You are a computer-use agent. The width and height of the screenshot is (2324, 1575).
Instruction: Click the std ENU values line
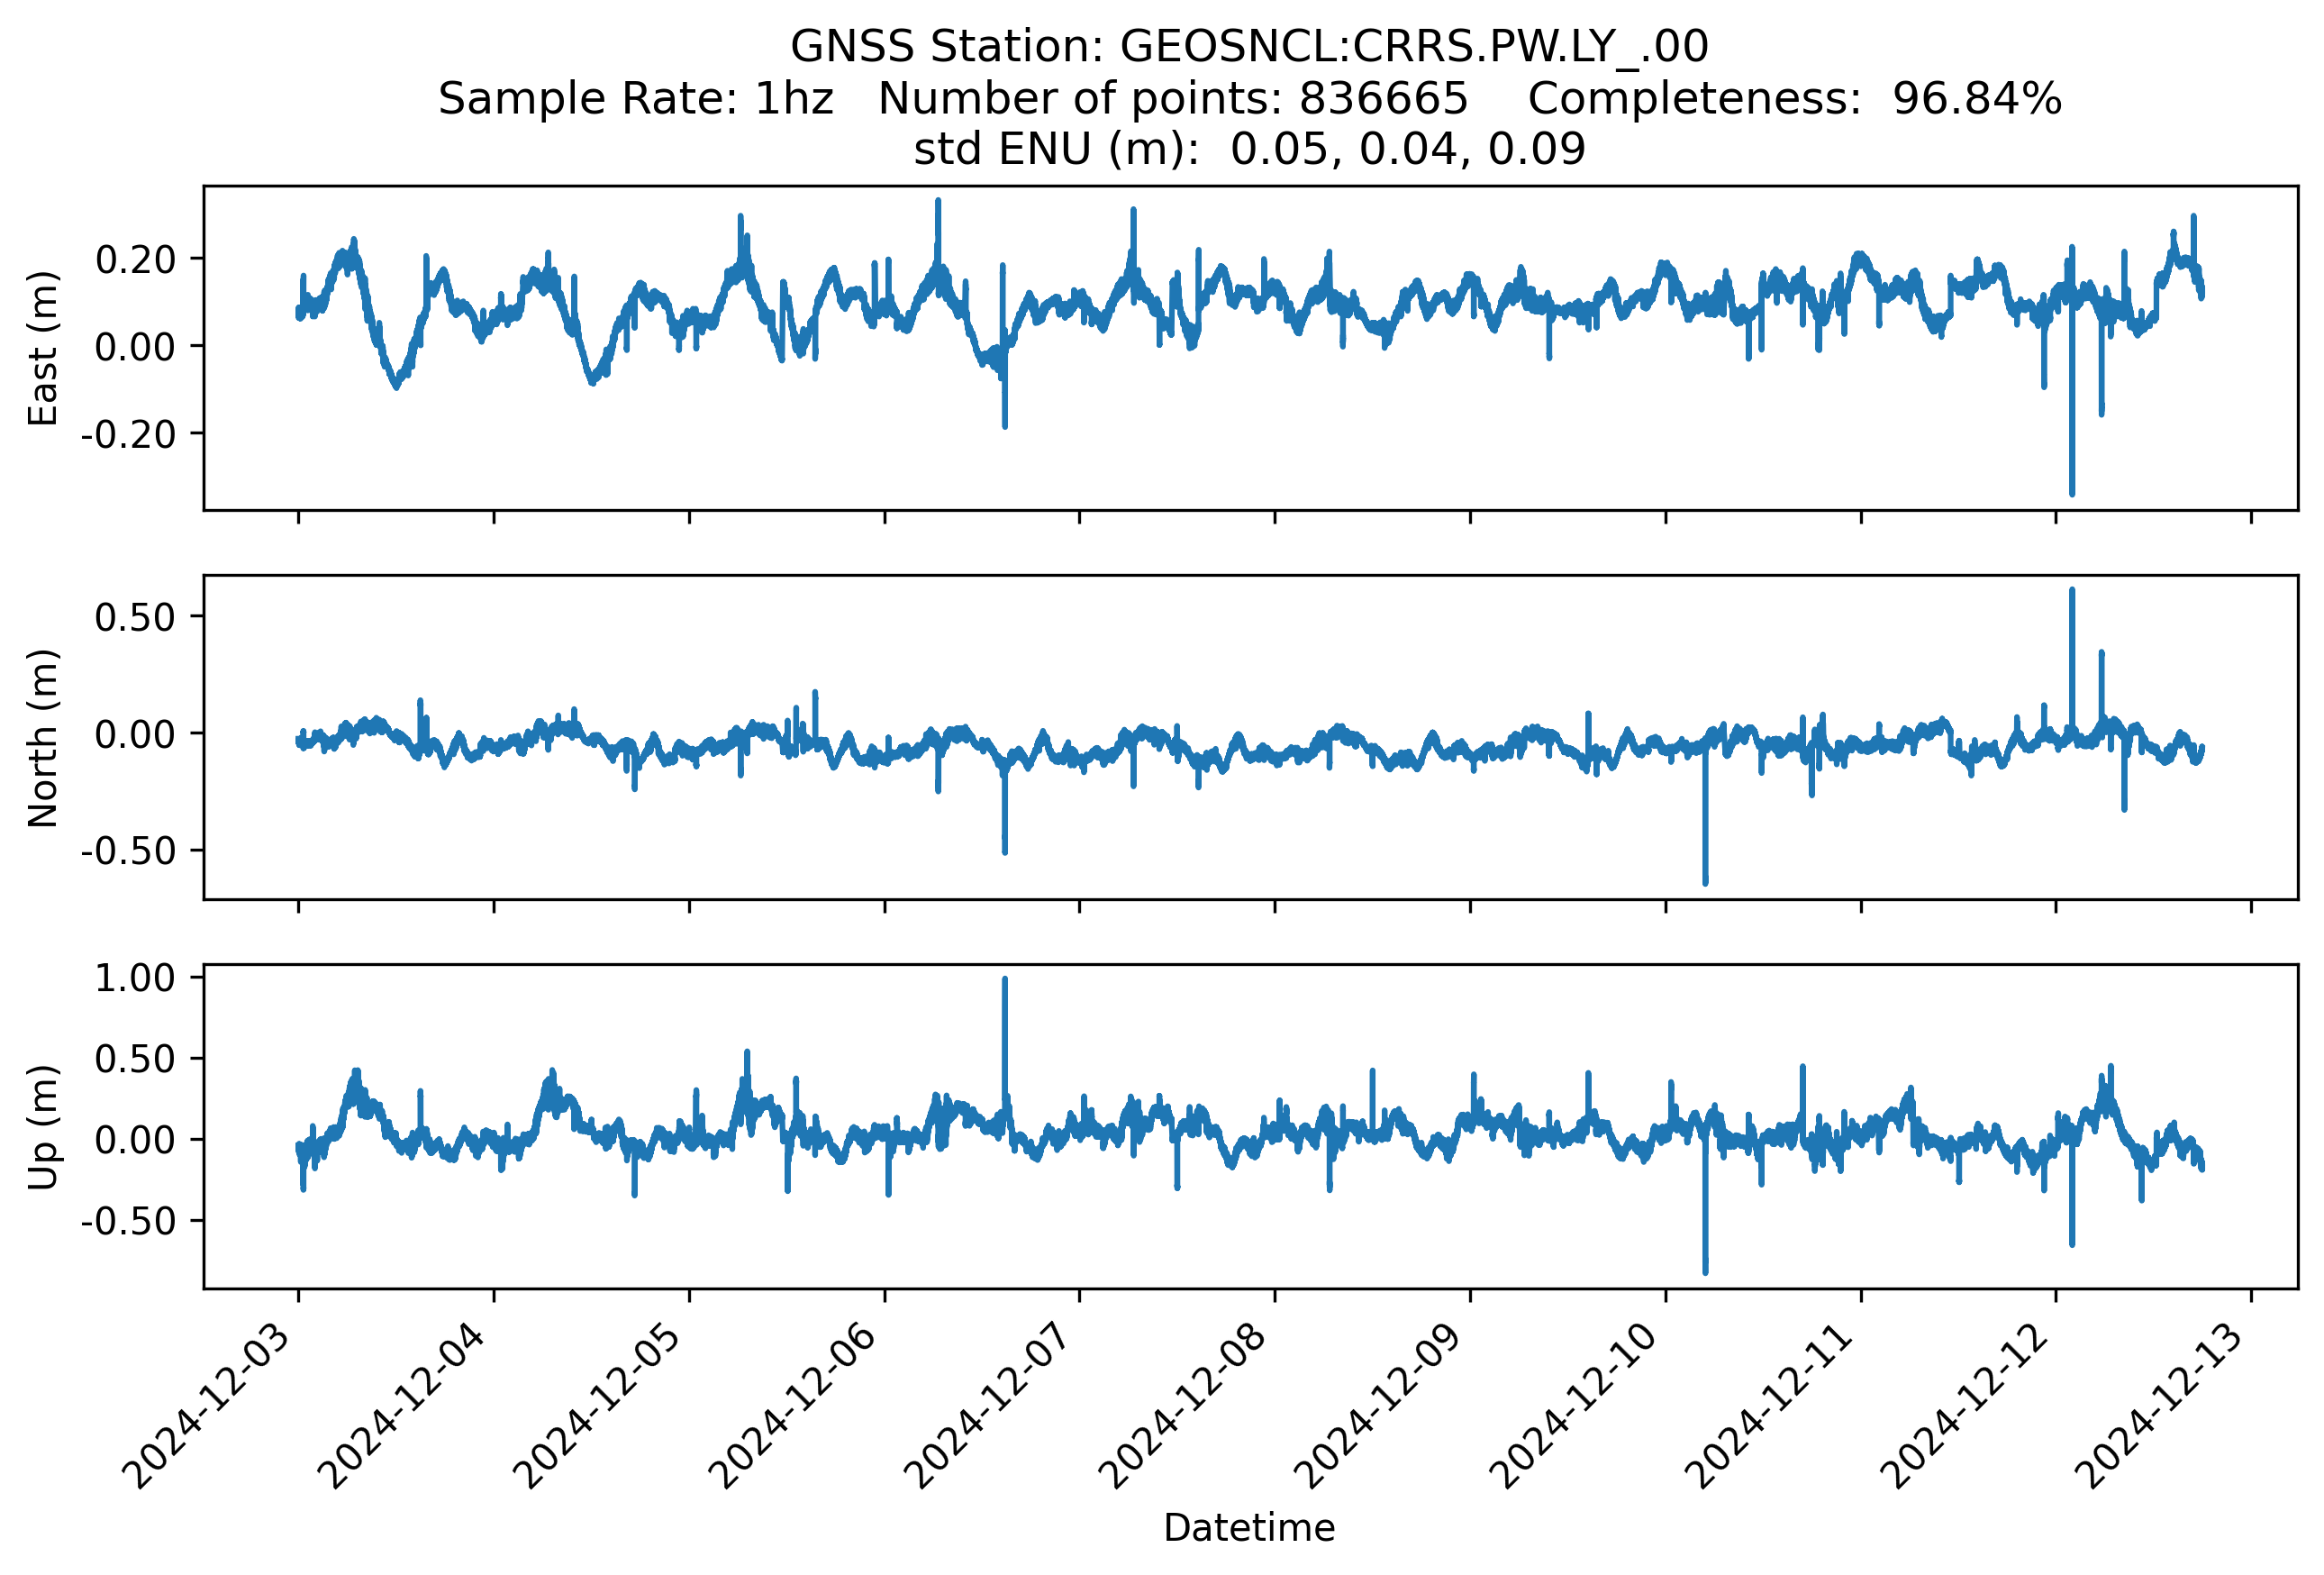pos(1249,150)
